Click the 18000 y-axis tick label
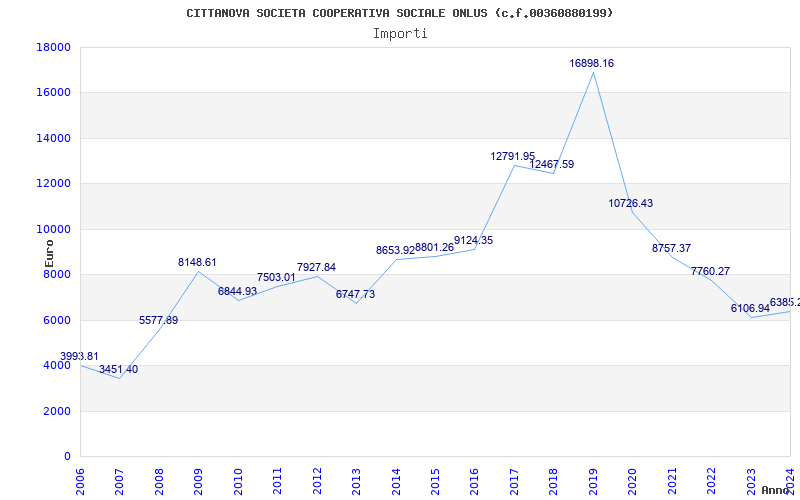Screen dimensions: 800x500 pyautogui.click(x=54, y=47)
